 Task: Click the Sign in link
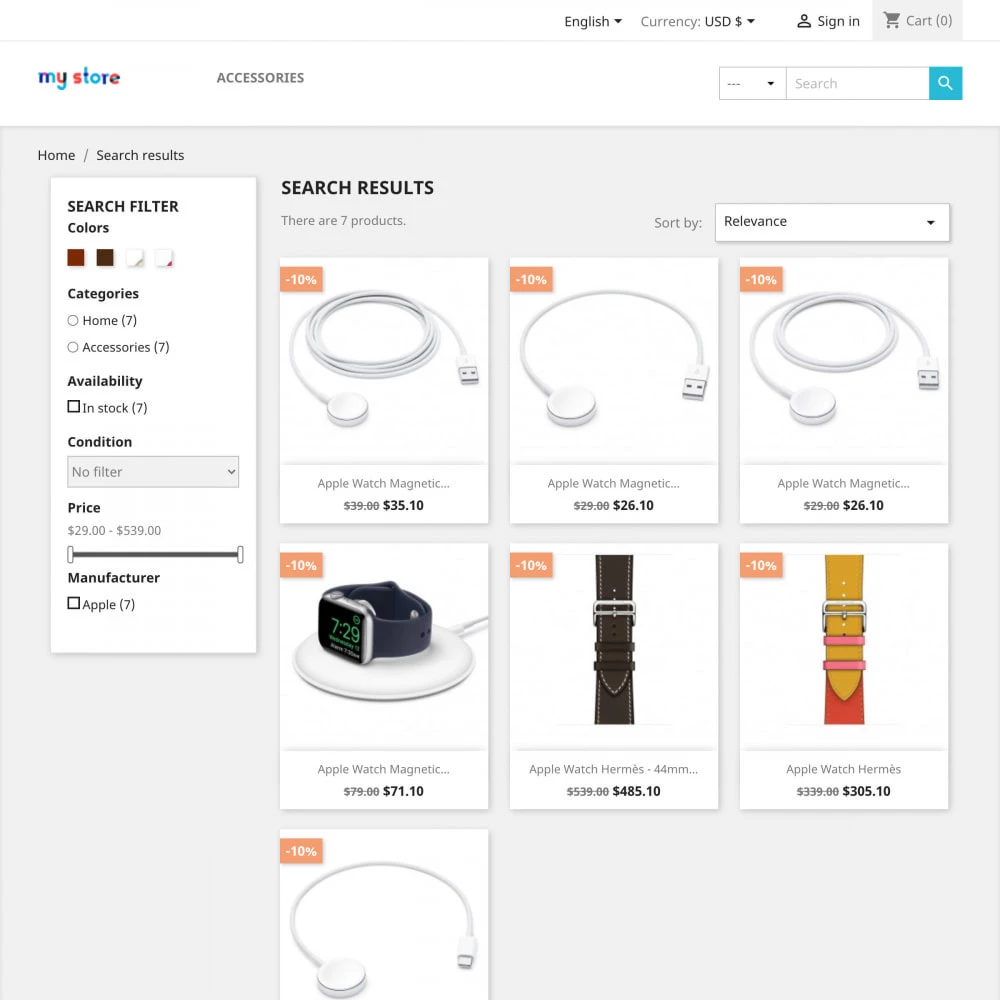838,21
